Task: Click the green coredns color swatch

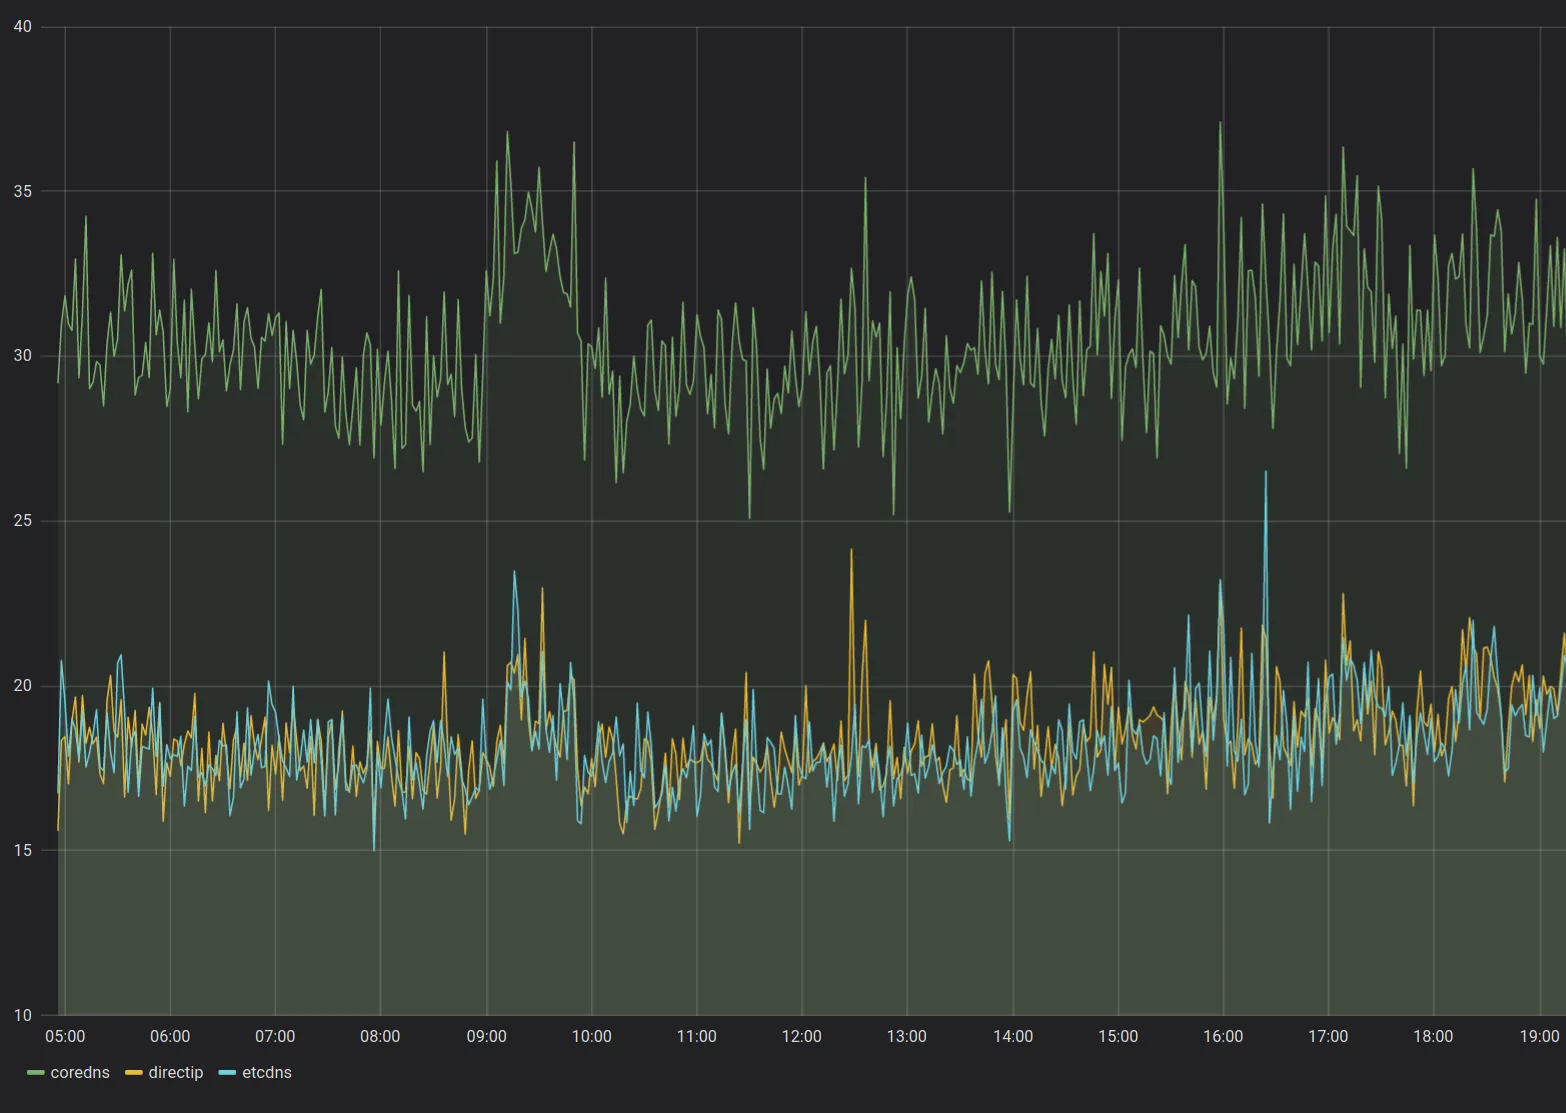Action: 36,1073
